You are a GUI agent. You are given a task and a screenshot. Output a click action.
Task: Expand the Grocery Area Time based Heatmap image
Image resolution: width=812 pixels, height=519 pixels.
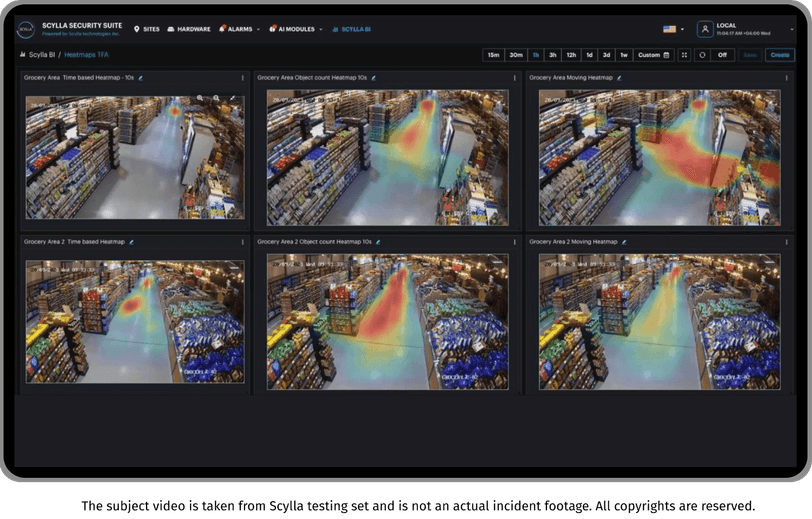pyautogui.click(x=233, y=98)
